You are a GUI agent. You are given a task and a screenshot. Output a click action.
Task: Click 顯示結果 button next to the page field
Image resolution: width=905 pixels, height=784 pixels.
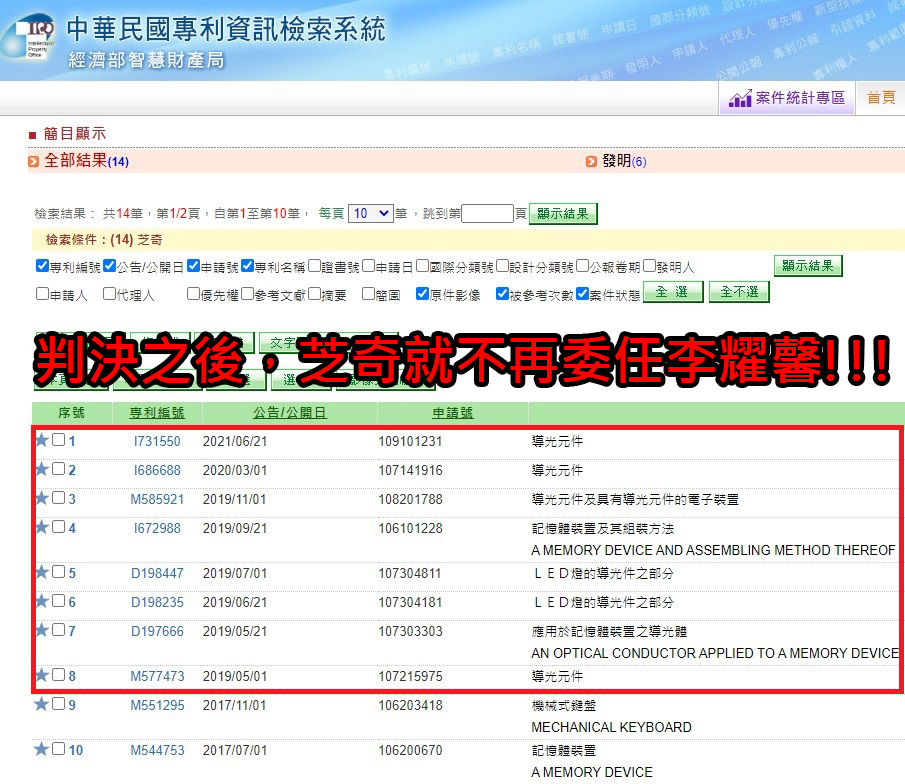pos(563,214)
